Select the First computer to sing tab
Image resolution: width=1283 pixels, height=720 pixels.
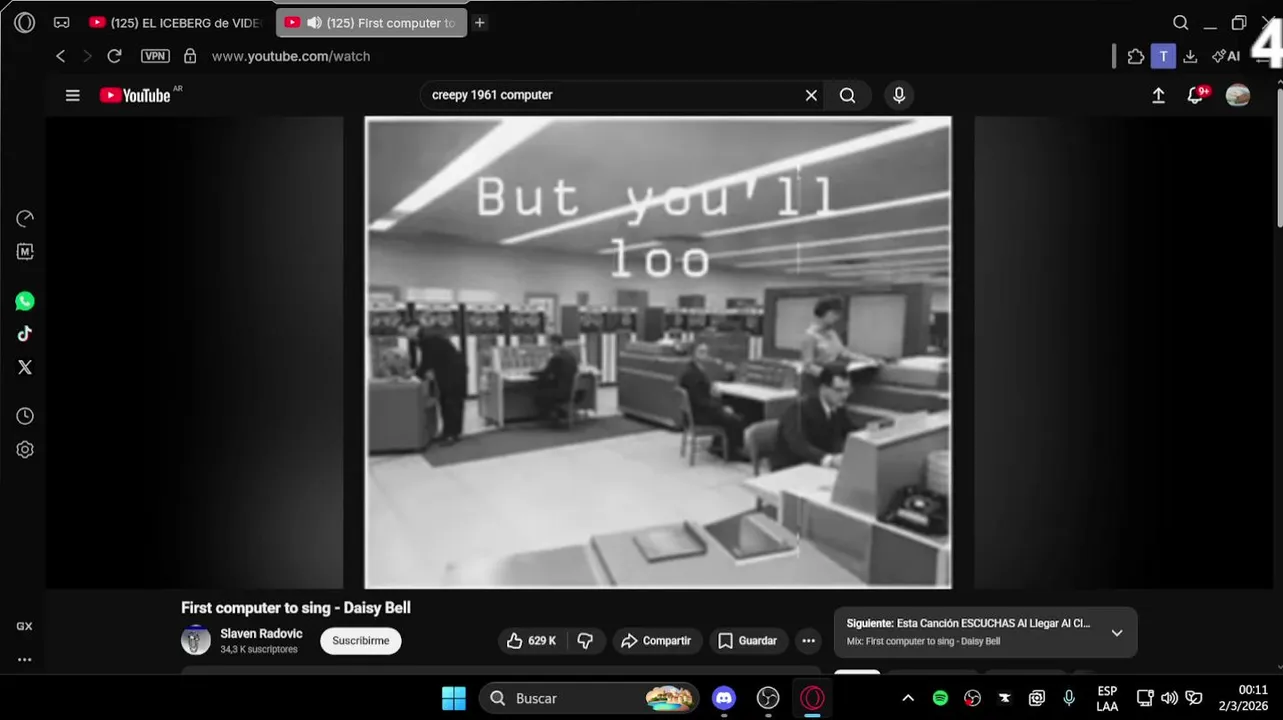372,22
